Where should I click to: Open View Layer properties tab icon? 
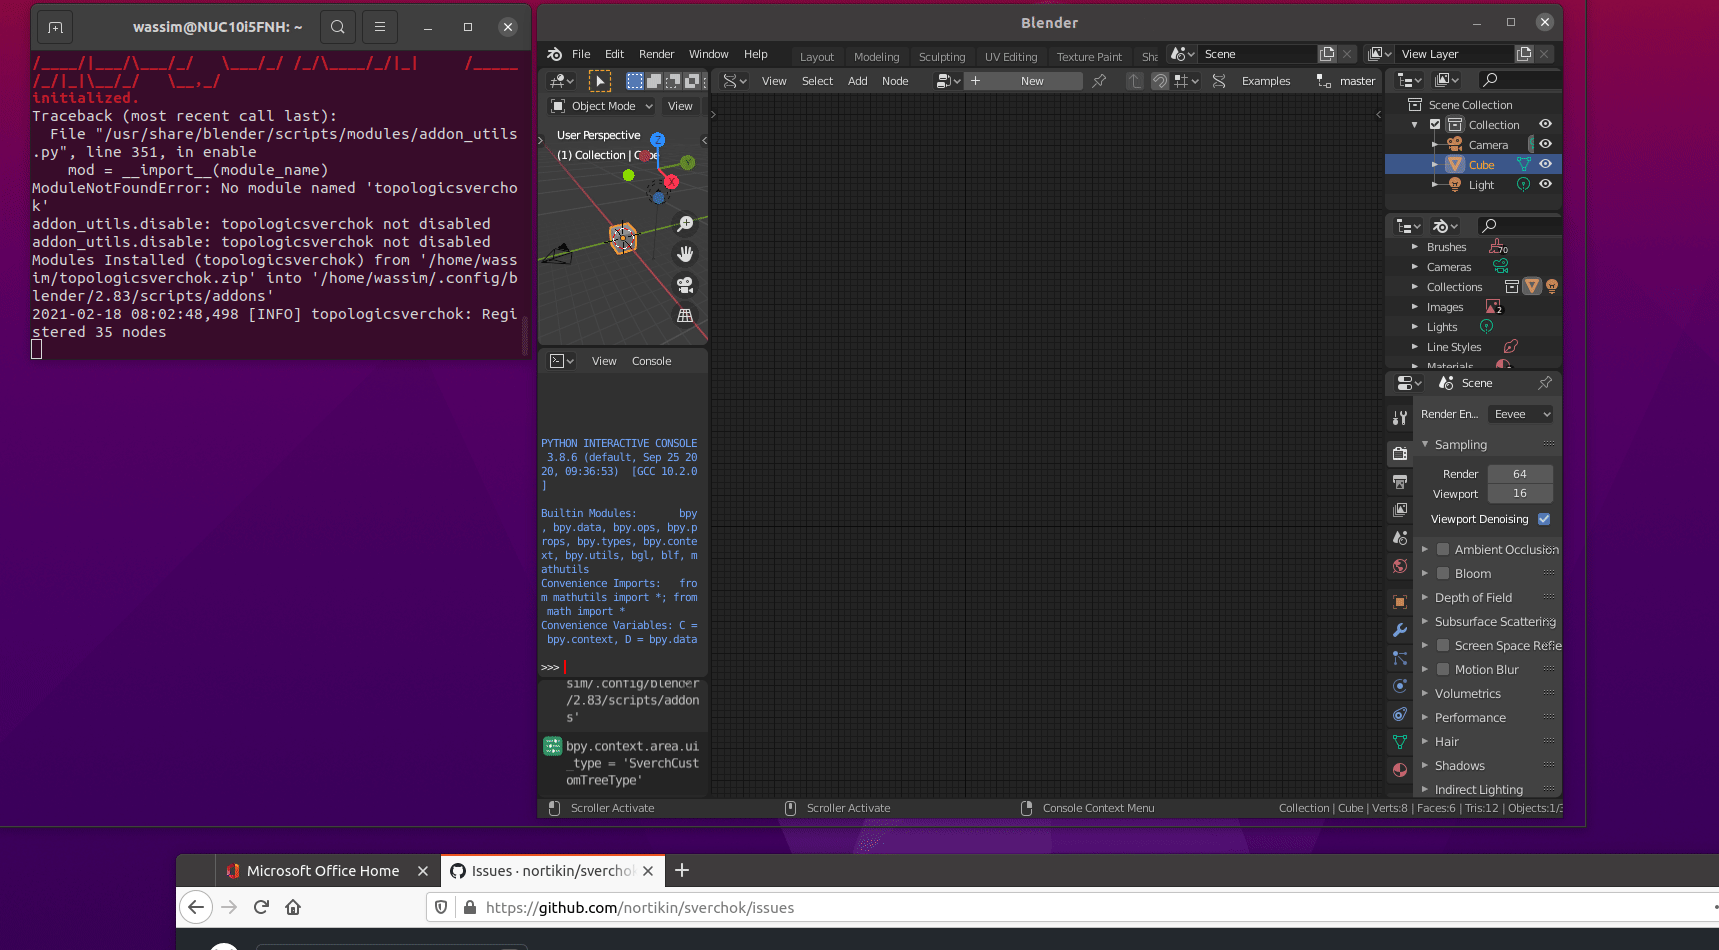point(1400,510)
